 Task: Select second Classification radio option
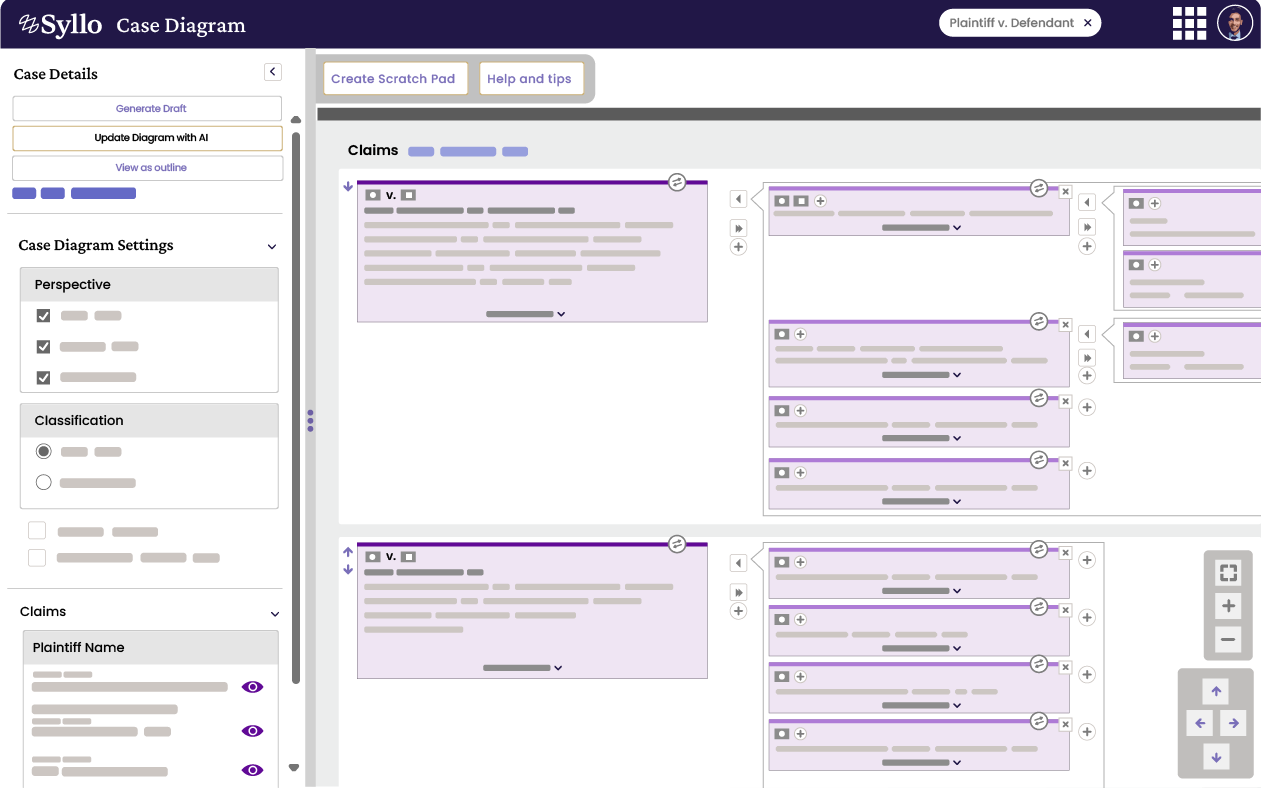point(43,483)
